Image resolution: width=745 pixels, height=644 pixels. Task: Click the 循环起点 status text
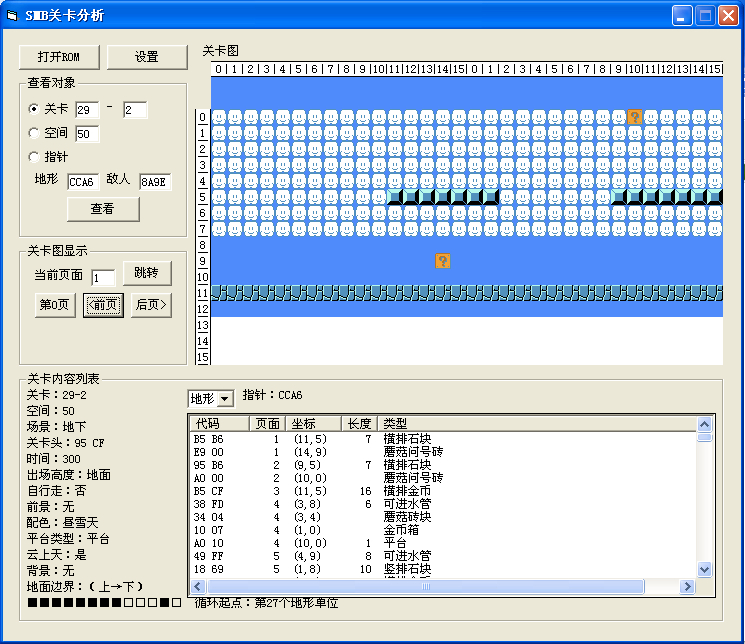(x=267, y=603)
